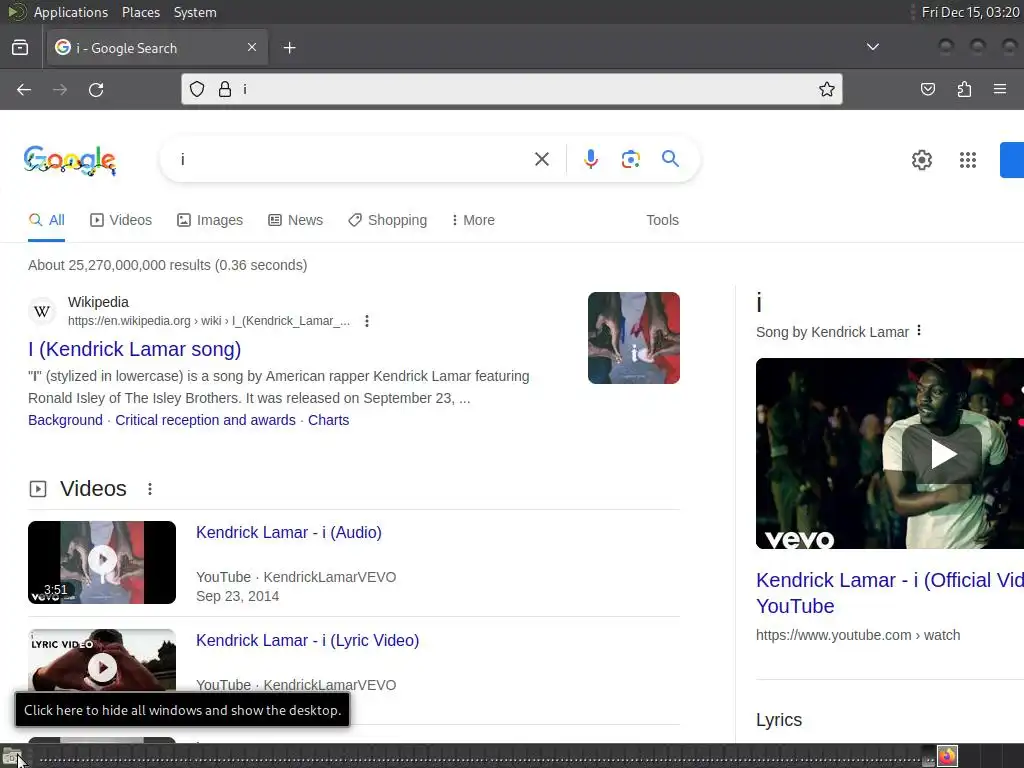The width and height of the screenshot is (1024, 768).
Task: Close the Google Search browser tab
Action: (252, 47)
